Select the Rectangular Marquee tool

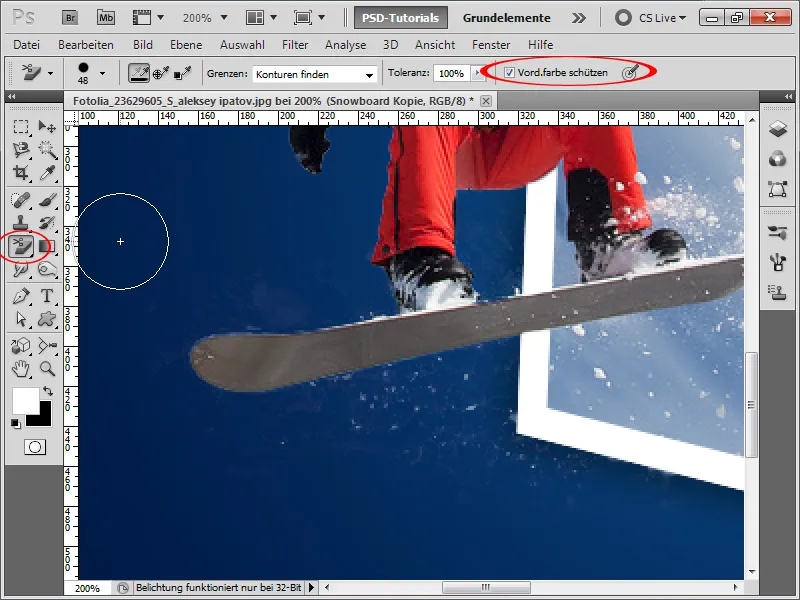(21, 126)
